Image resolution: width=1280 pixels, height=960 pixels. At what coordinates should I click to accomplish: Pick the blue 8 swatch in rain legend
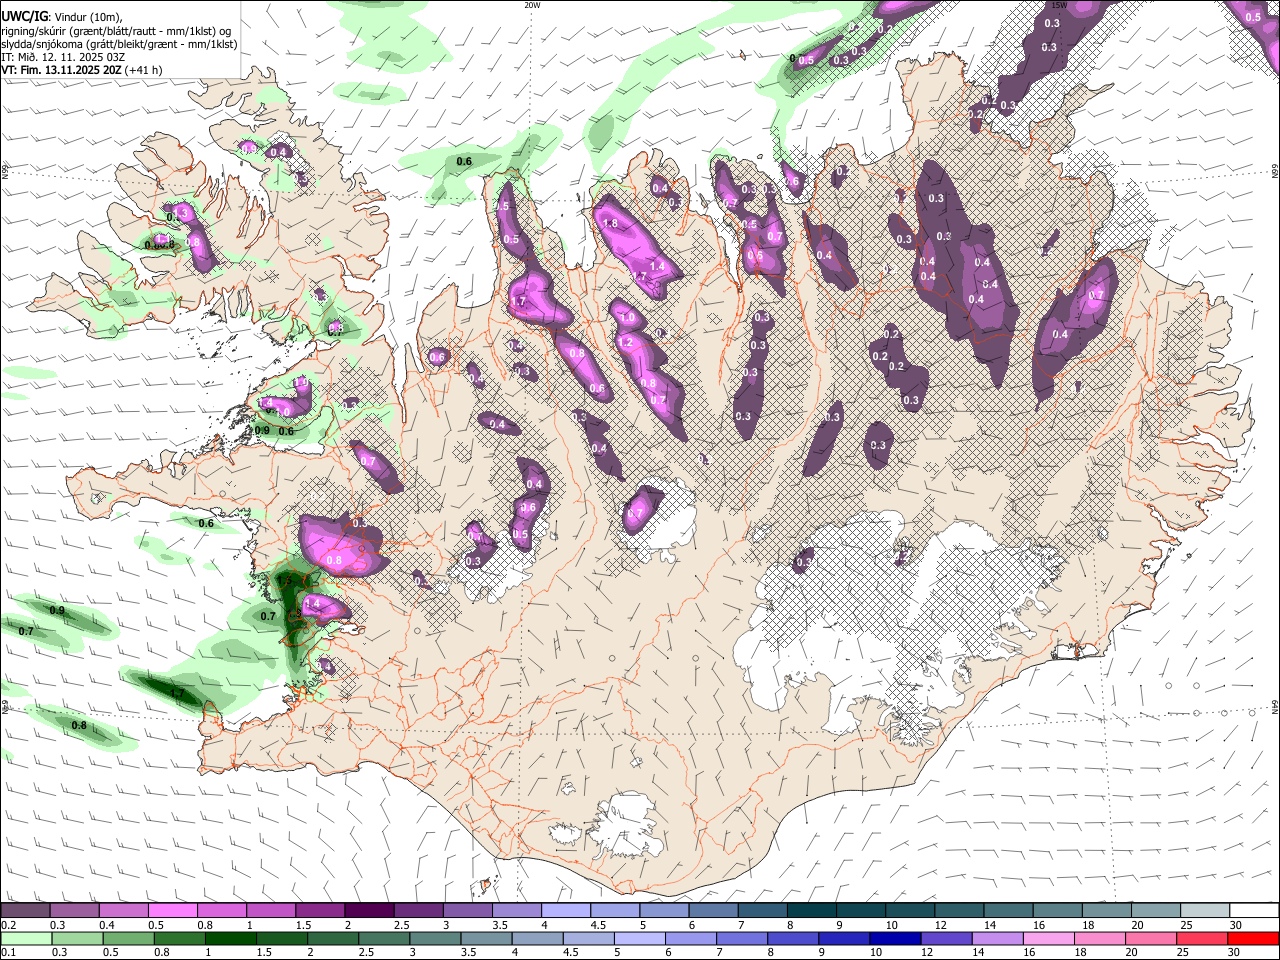pos(793,939)
